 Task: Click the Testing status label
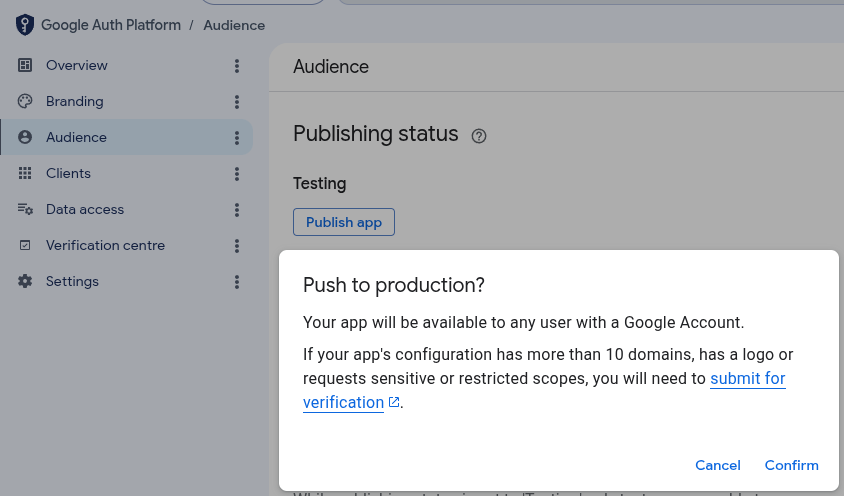320,184
